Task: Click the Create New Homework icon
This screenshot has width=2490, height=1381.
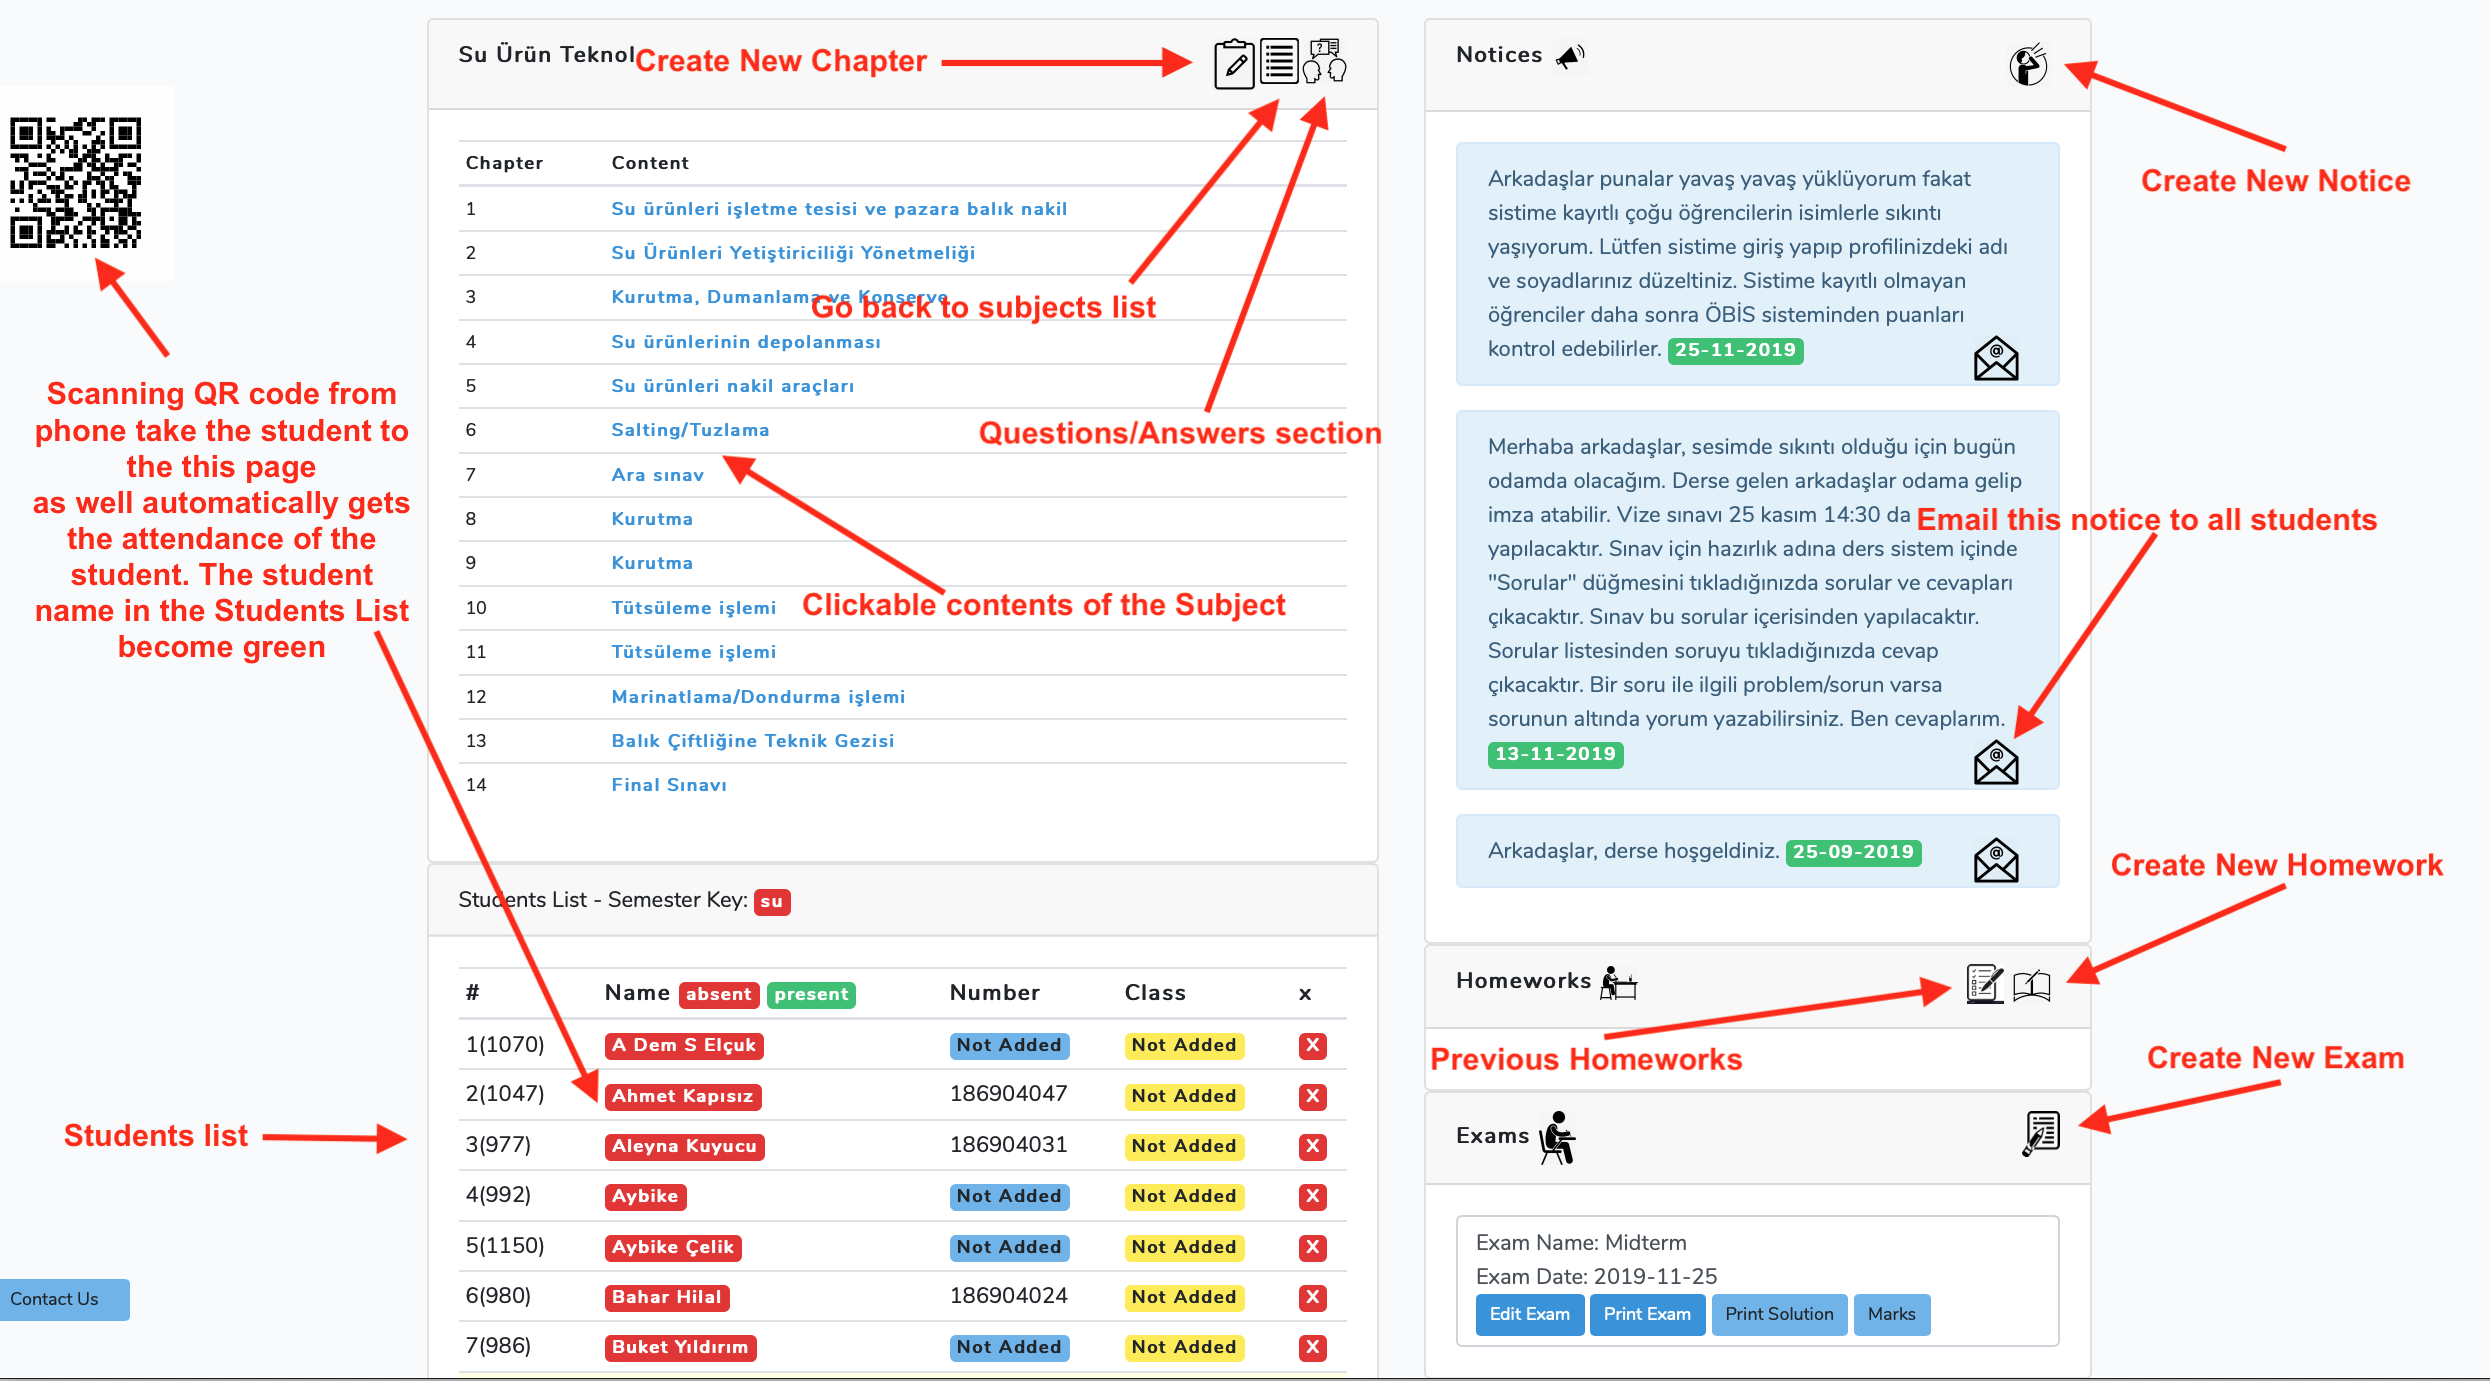Action: (x=1984, y=984)
